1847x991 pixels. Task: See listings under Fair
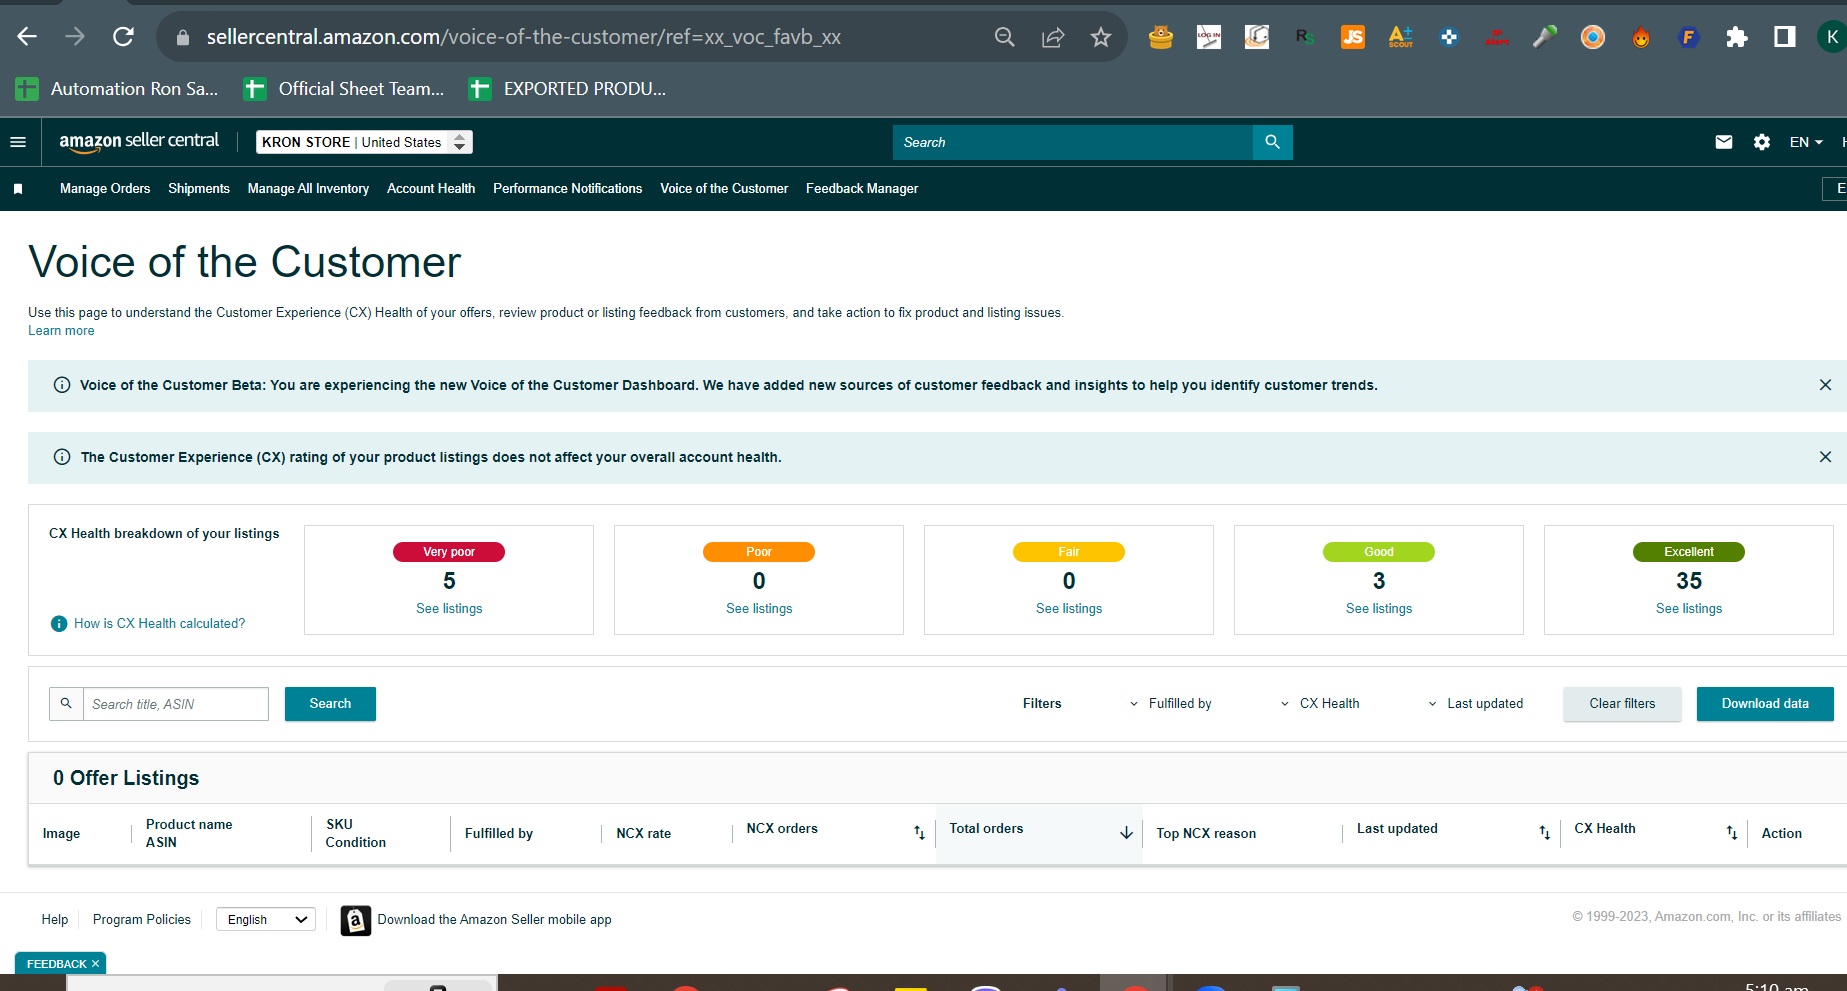(x=1069, y=609)
